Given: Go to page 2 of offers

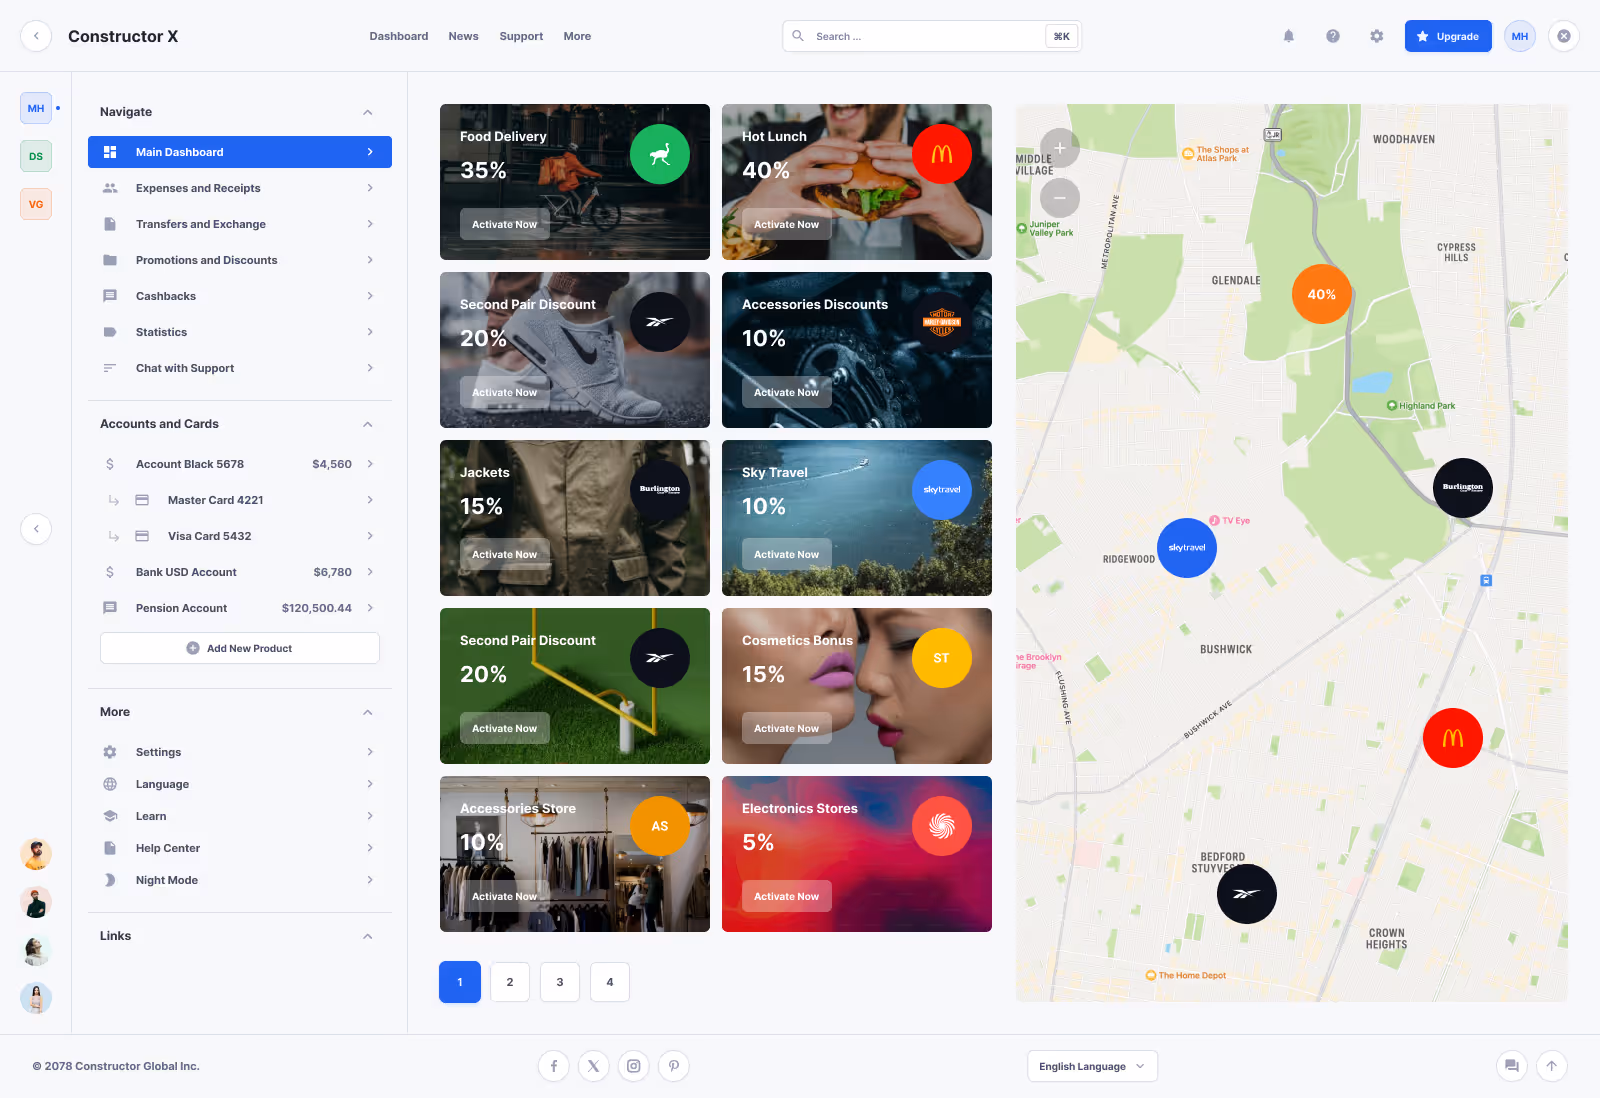Looking at the screenshot, I should [510, 982].
